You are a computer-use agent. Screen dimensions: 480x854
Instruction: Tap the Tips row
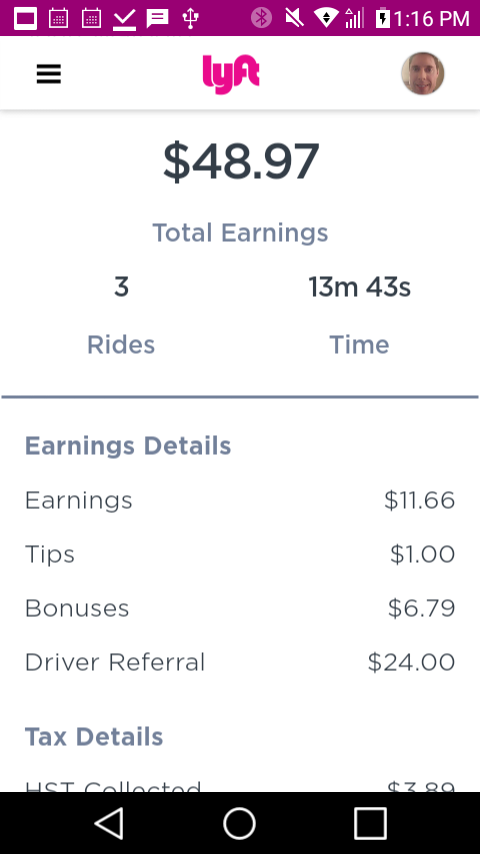coord(240,554)
